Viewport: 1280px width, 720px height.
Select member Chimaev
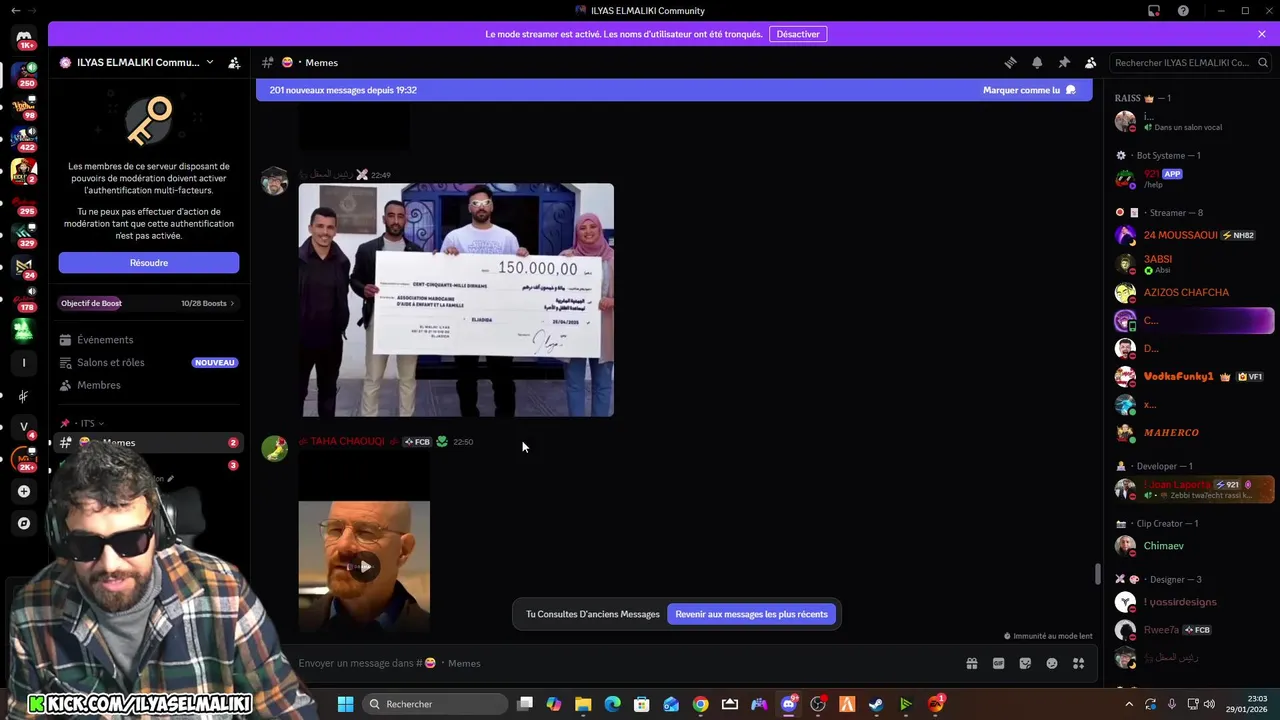coord(1194,546)
